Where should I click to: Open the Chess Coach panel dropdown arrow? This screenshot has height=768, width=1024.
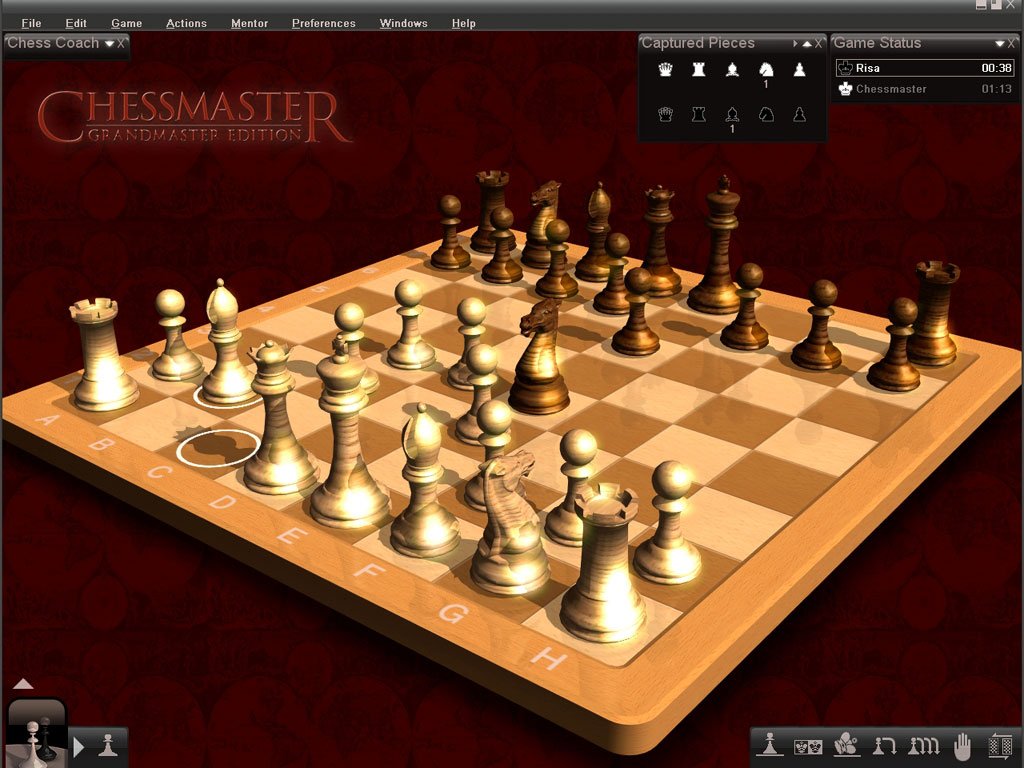click(109, 43)
